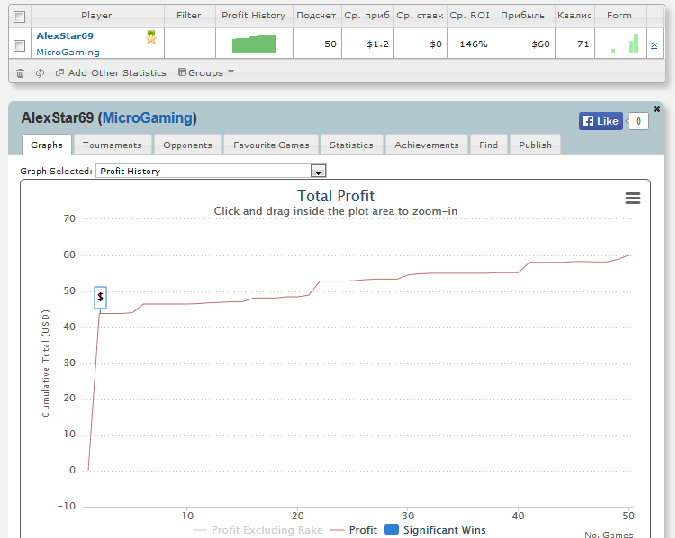
Task: Click the 146% ROI value cell
Action: click(x=474, y=44)
